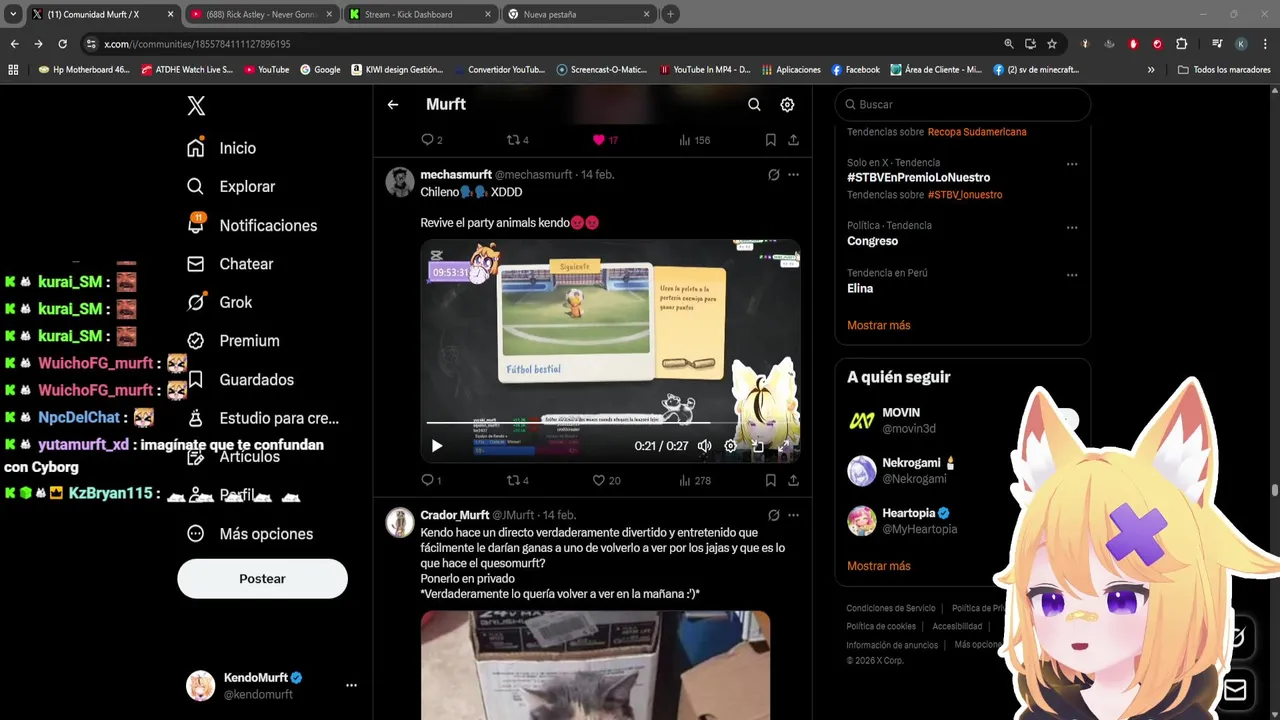Open Política de cookies link
Viewport: 1280px width, 720px height.
click(880, 626)
